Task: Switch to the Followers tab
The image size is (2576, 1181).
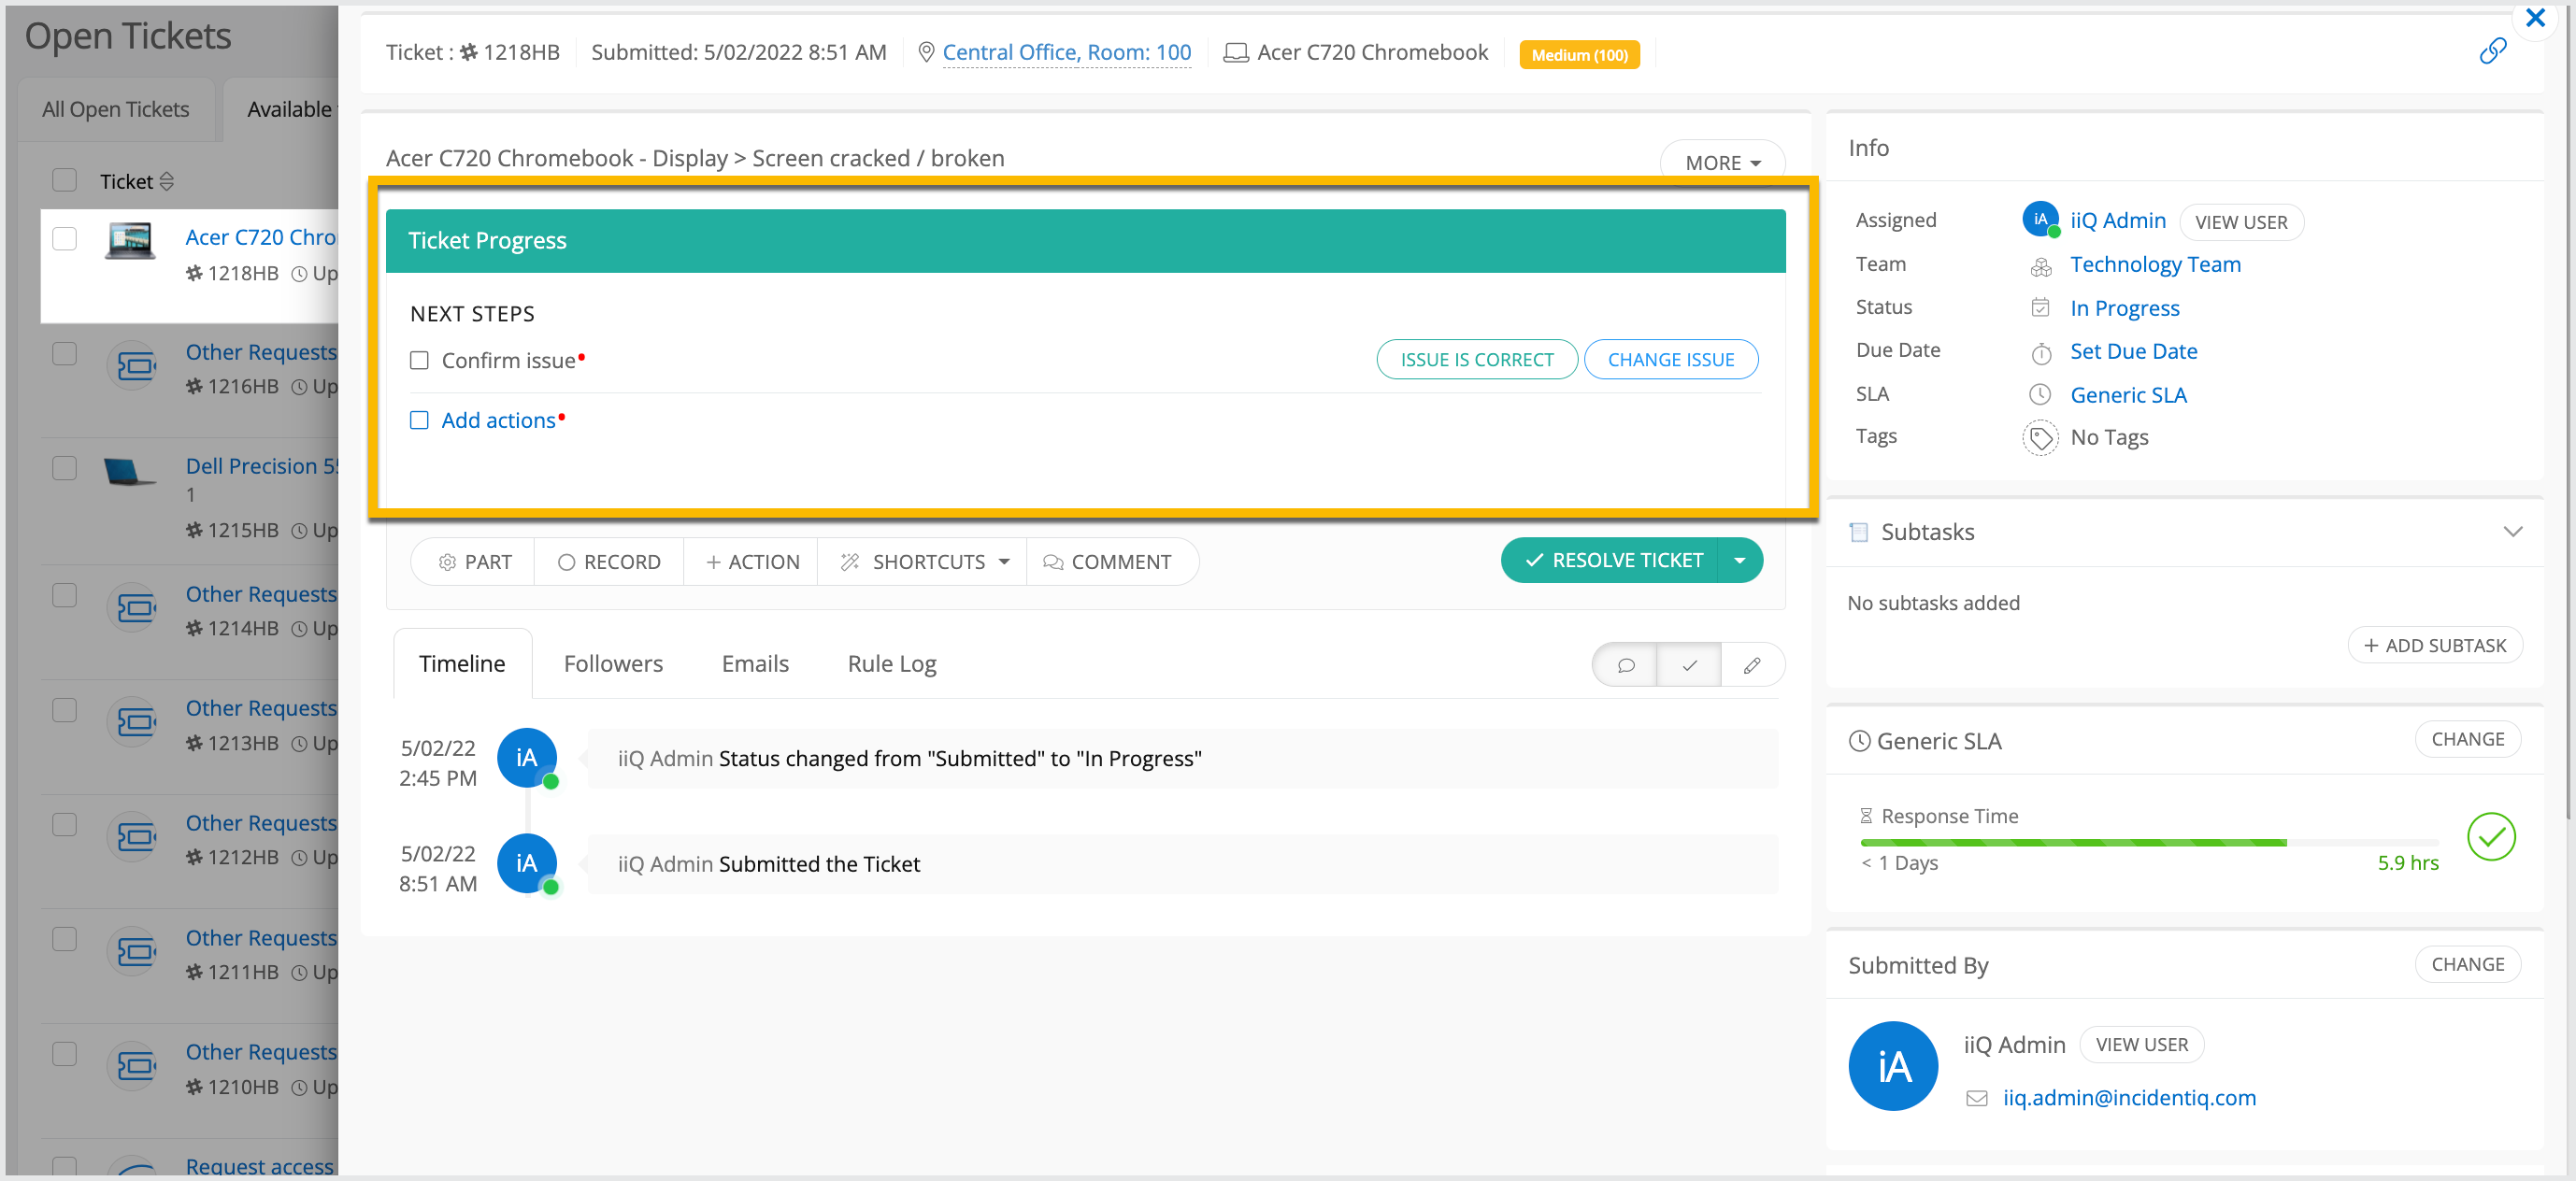Action: tap(612, 663)
